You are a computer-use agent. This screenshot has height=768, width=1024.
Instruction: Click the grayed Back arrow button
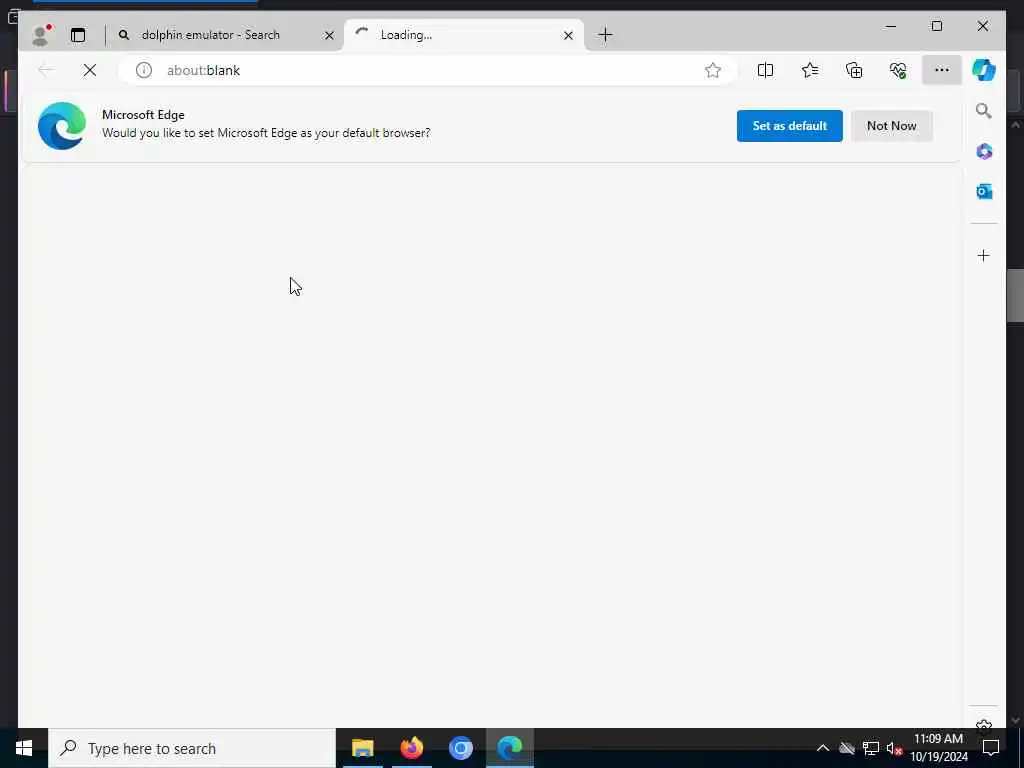[x=46, y=70]
